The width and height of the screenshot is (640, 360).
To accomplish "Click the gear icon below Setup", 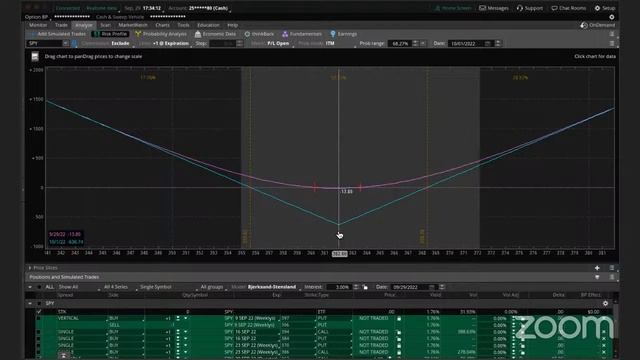I will click(611, 17).
